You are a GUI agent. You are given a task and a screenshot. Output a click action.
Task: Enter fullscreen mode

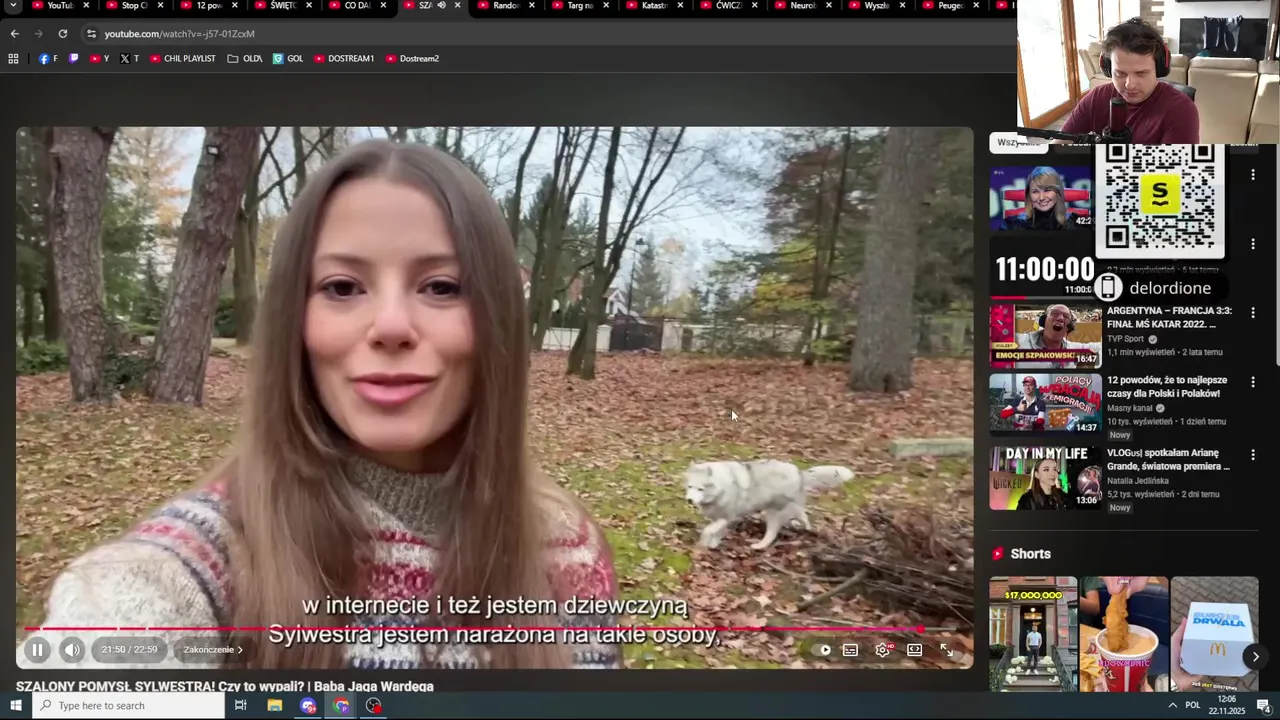pos(946,650)
